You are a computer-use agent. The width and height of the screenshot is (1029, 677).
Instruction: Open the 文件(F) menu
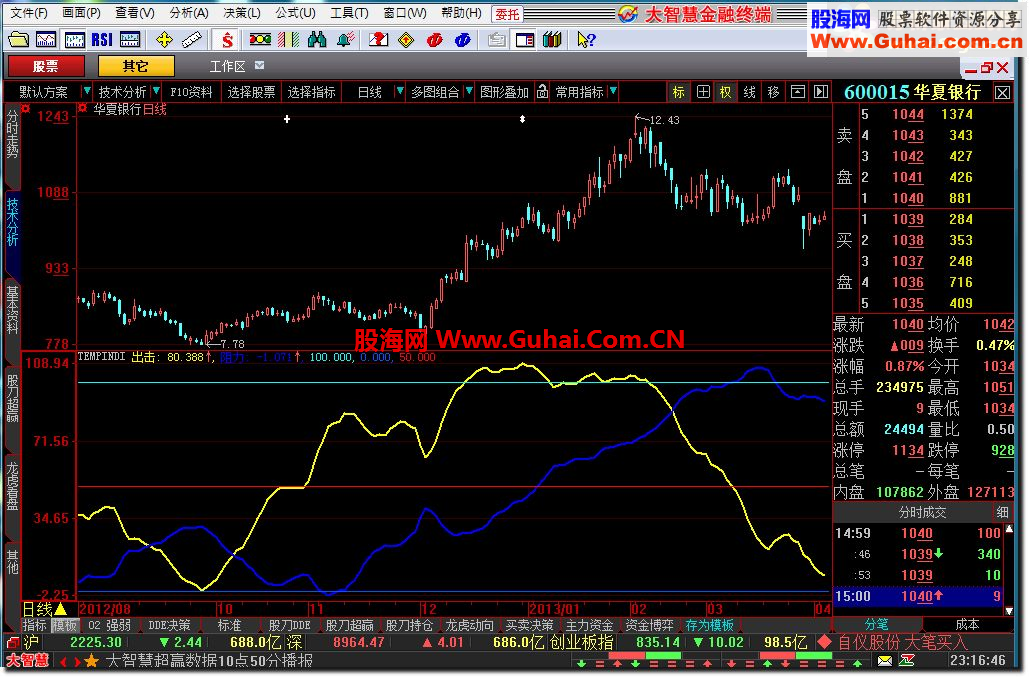point(29,12)
